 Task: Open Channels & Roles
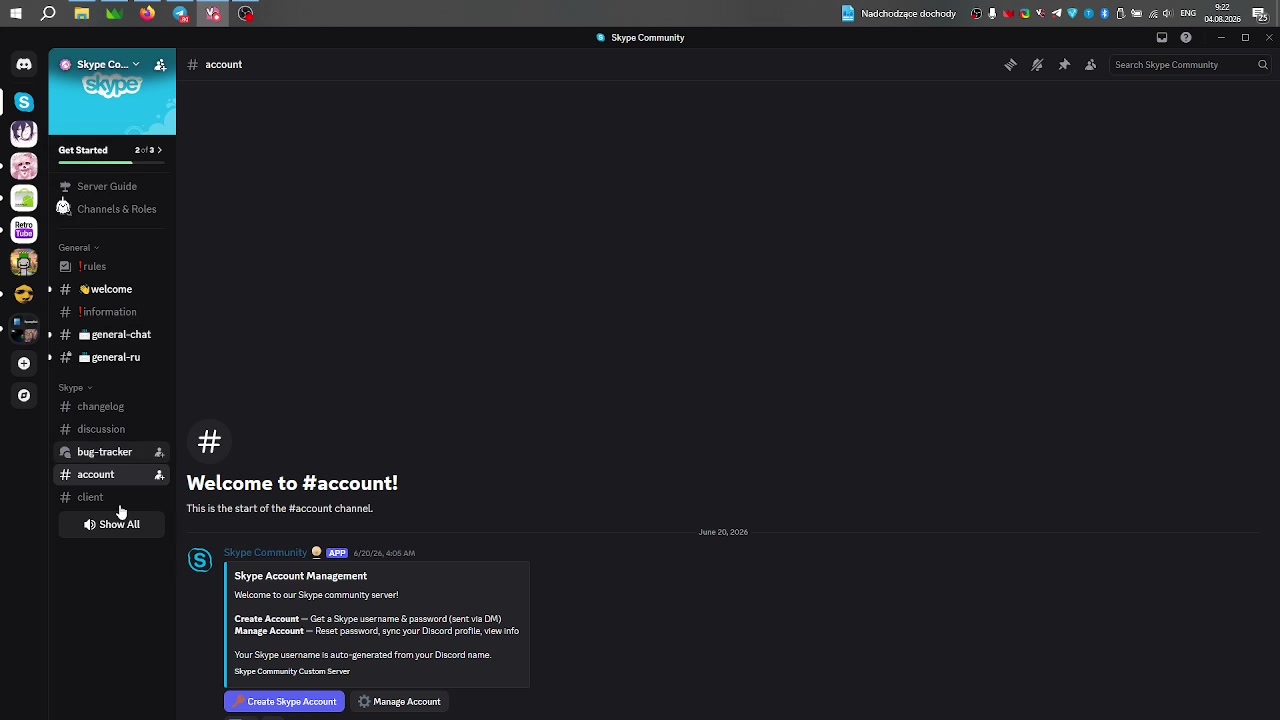(x=111, y=209)
